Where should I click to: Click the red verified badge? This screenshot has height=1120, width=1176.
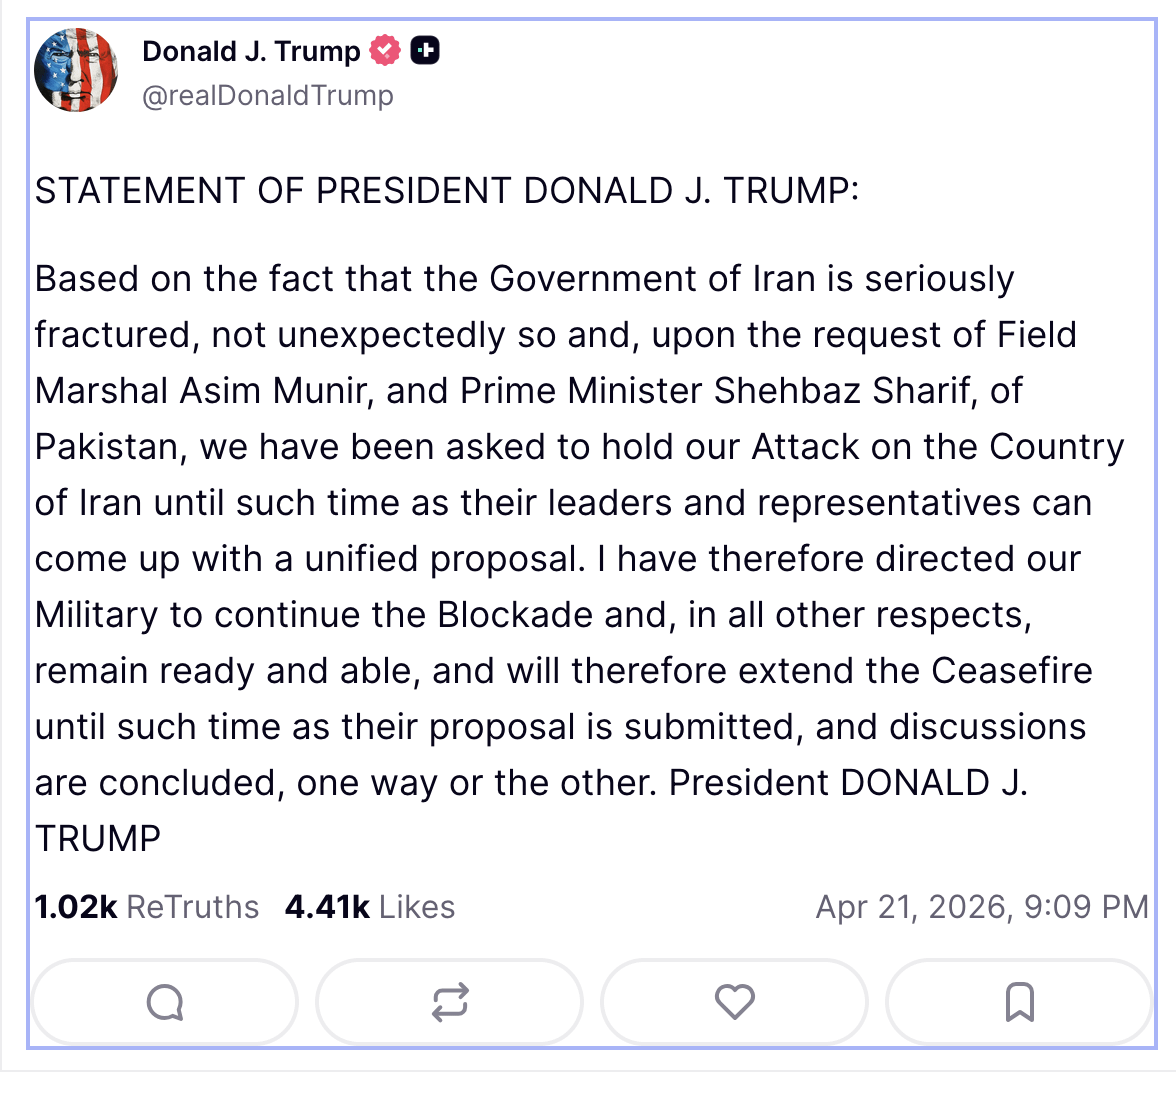click(385, 50)
